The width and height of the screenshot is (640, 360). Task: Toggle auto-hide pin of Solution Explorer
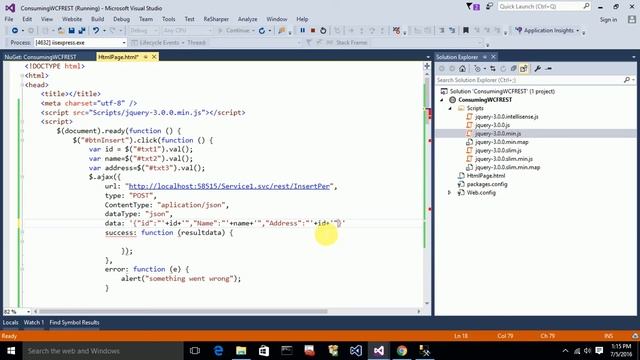[x=484, y=57]
